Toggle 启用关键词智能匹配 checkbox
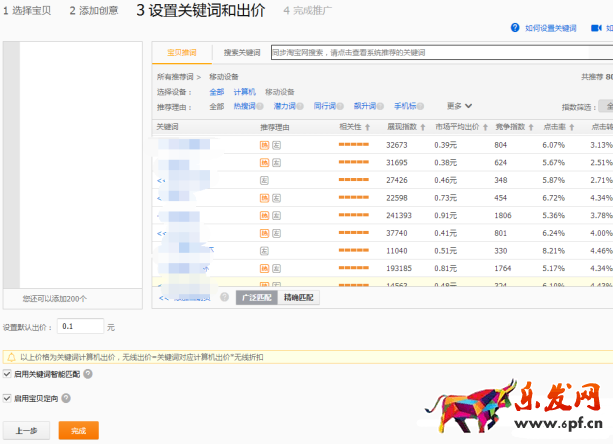 8,374
